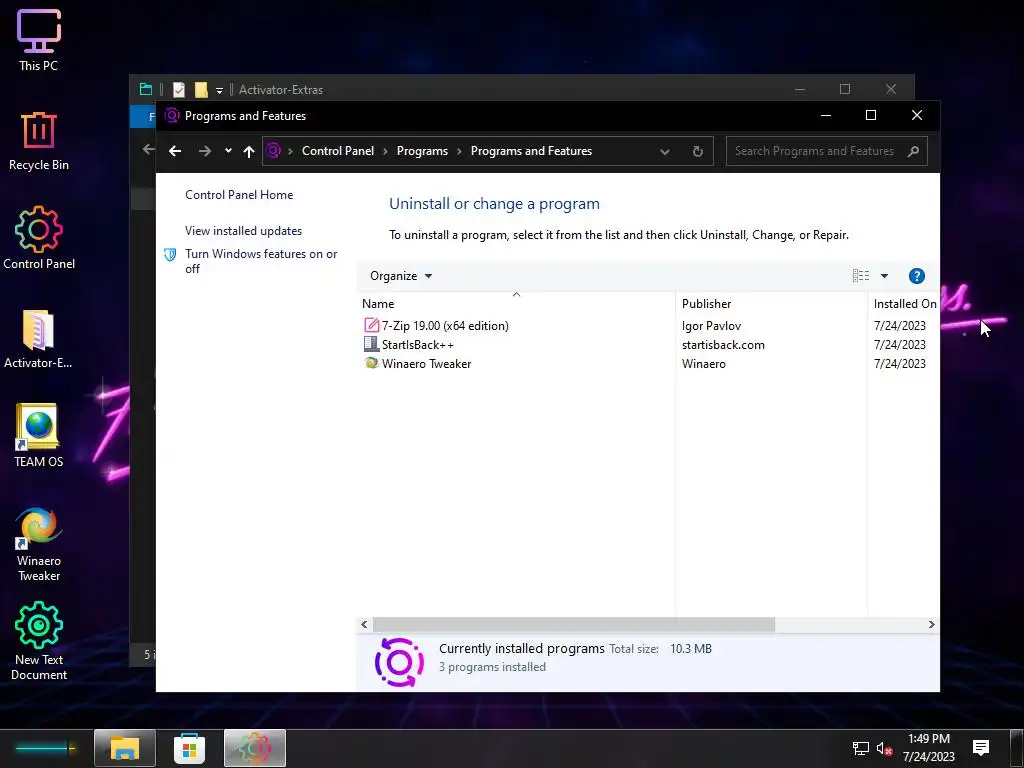Viewport: 1024px width, 768px height.
Task: Select the Winaero Tweaker program entry
Action: click(x=426, y=363)
